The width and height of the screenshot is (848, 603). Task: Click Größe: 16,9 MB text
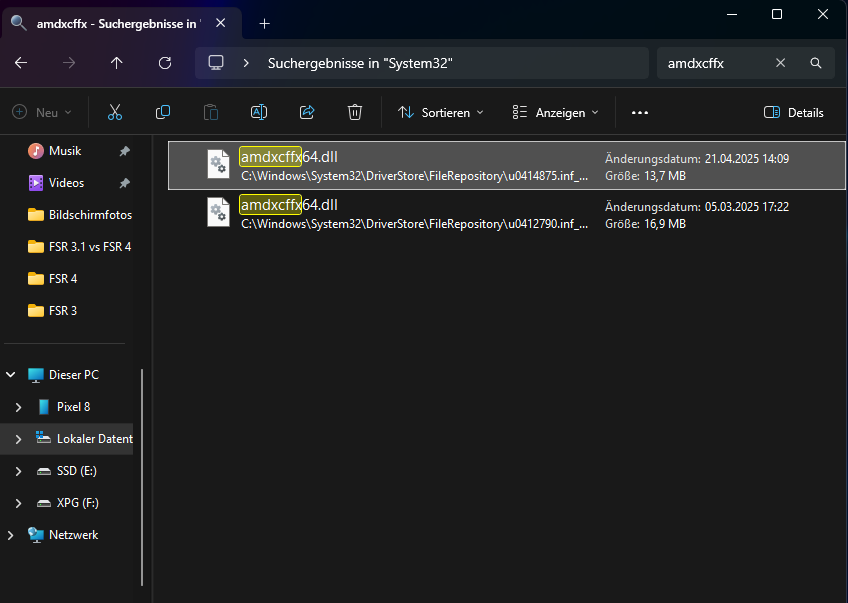point(645,224)
